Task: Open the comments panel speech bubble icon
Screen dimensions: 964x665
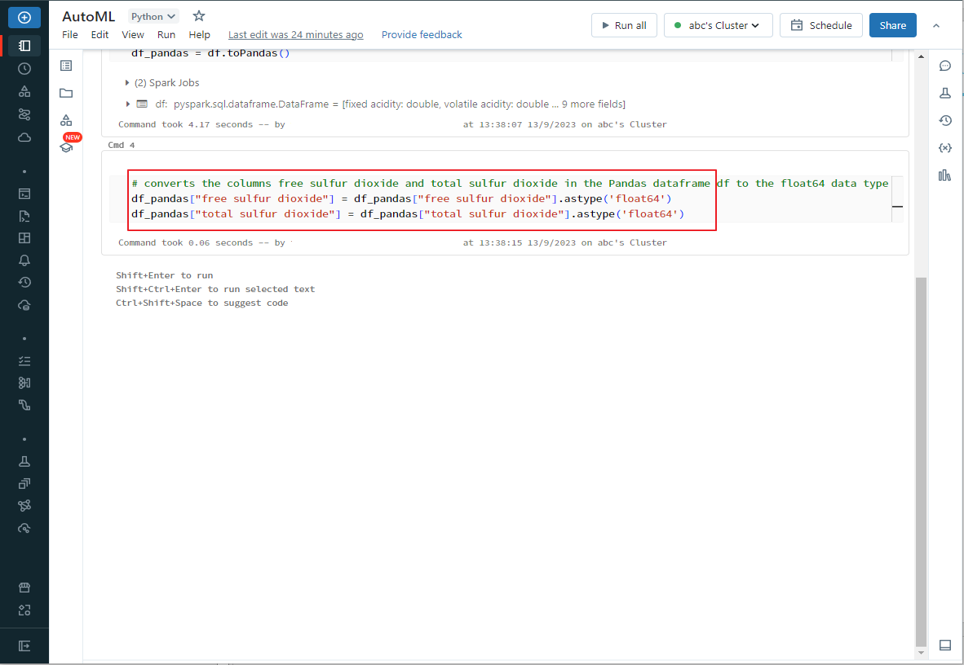Action: [x=944, y=66]
